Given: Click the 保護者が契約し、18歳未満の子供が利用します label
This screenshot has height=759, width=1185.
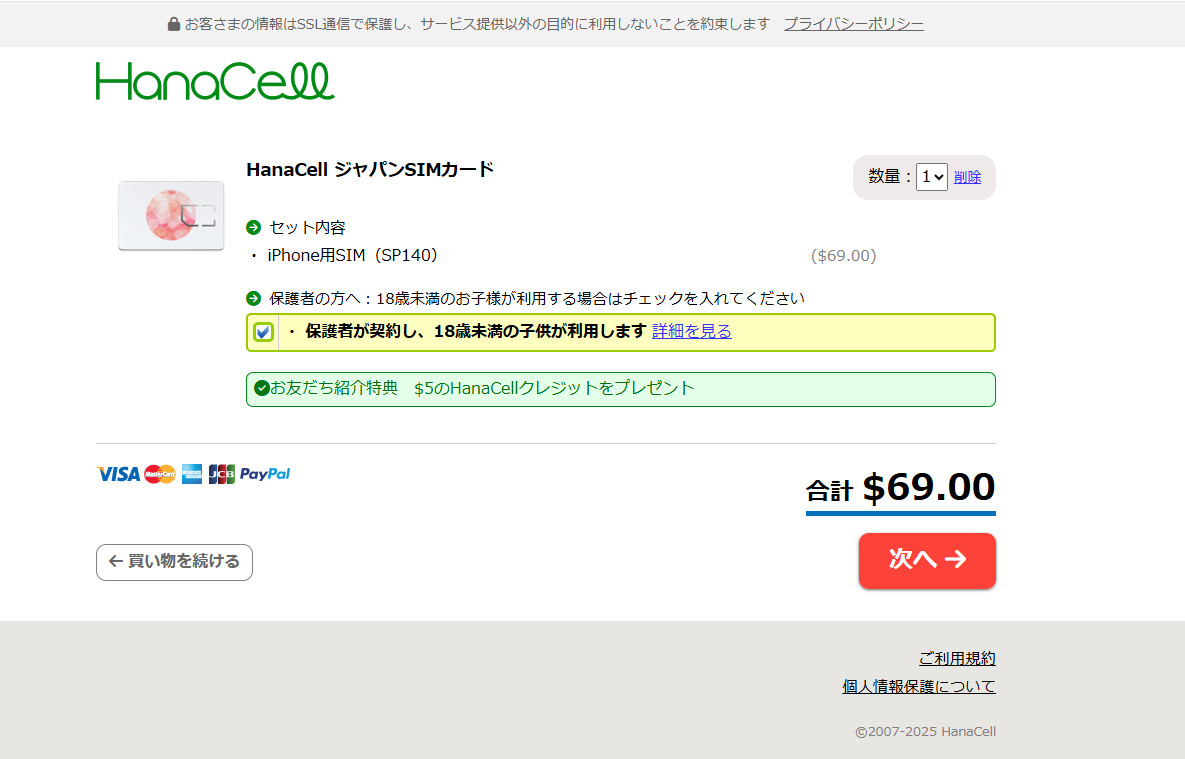Looking at the screenshot, I should tap(475, 331).
